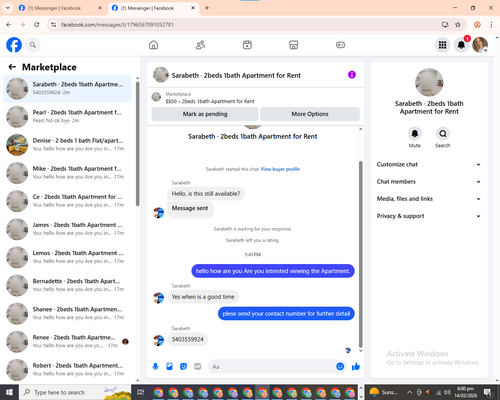Open Lemos apartment conversation
The image size is (500, 400).
(x=67, y=257)
